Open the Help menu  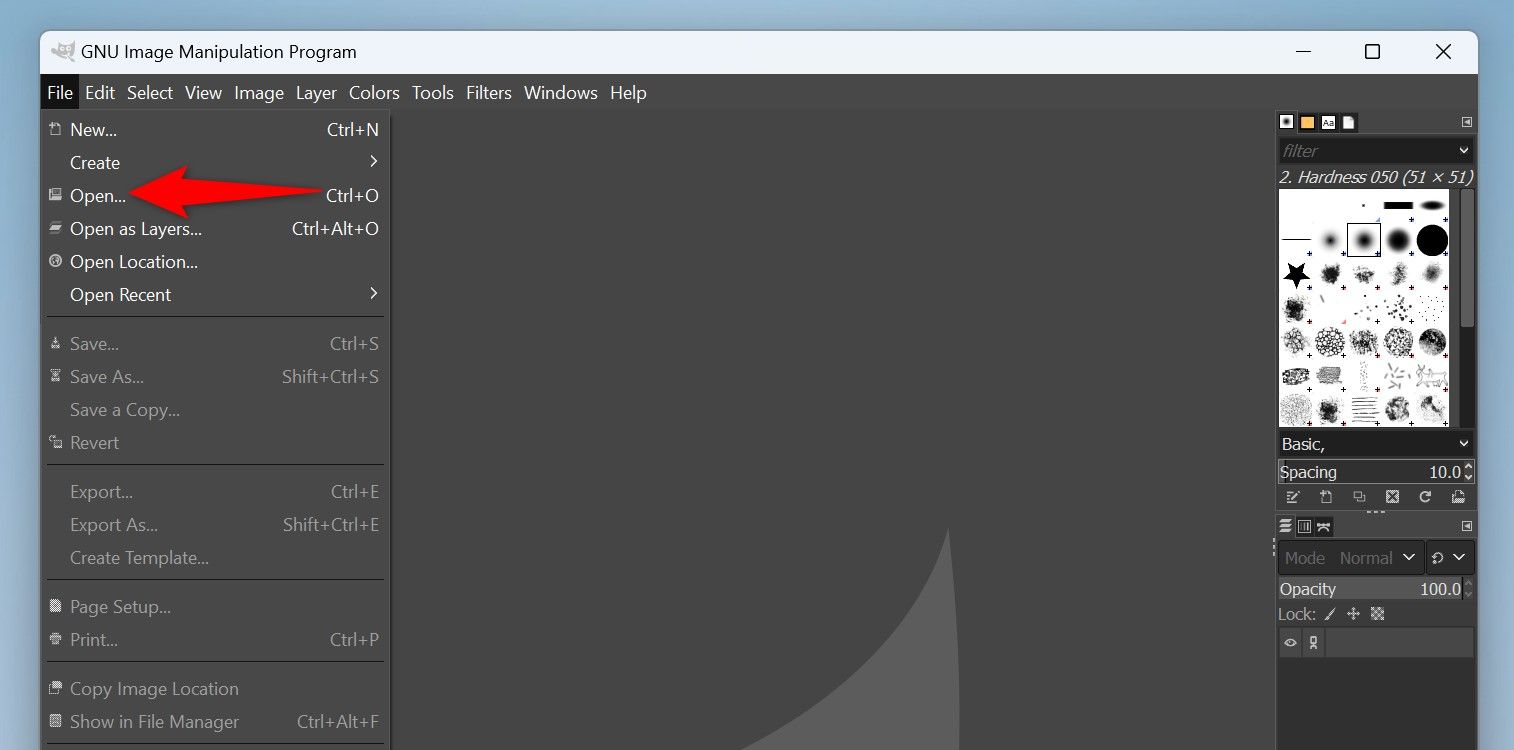(628, 92)
